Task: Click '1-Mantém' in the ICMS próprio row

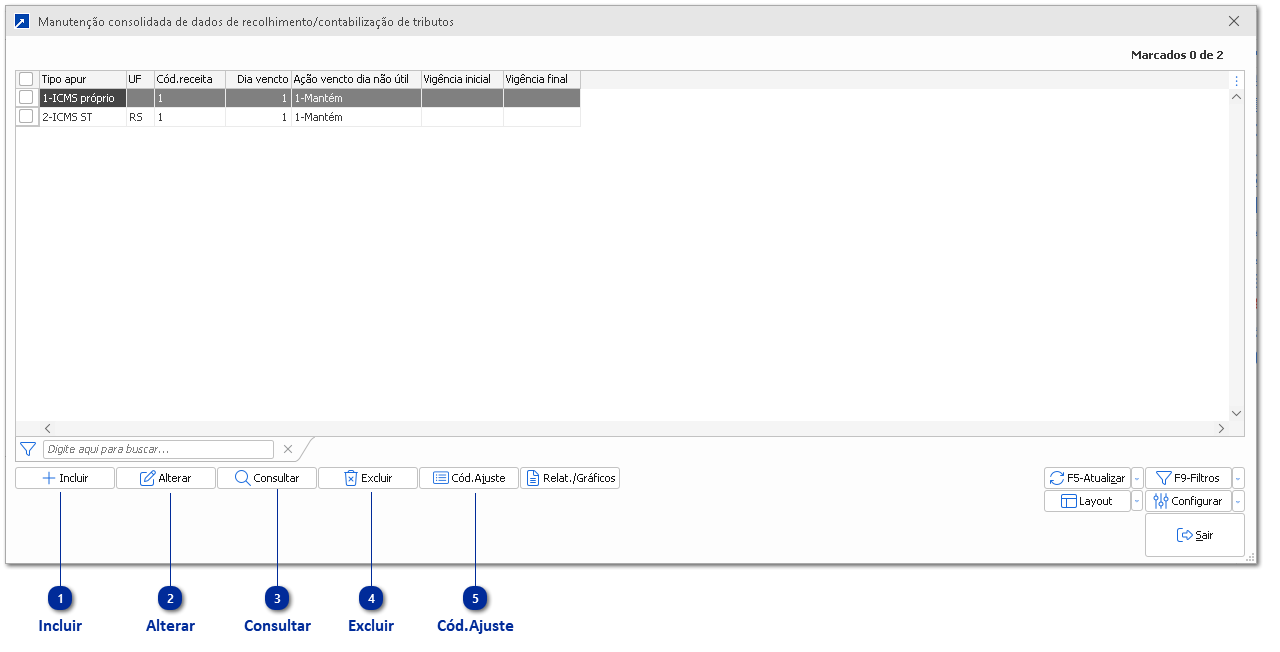Action: pyautogui.click(x=356, y=98)
